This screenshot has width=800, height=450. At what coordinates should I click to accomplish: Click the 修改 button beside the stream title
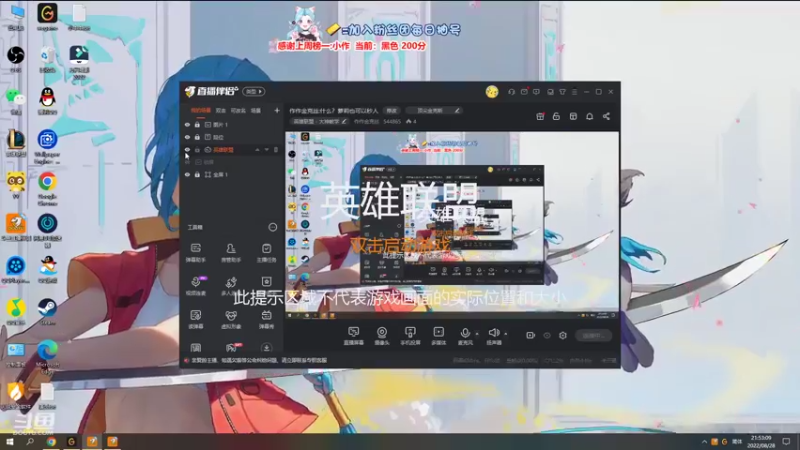coord(391,110)
